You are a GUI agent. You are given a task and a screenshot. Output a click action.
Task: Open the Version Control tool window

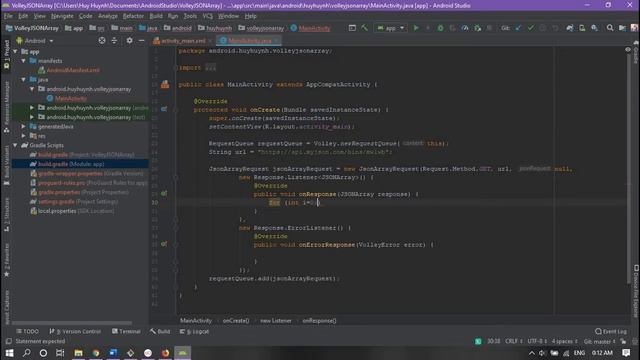coord(75,331)
